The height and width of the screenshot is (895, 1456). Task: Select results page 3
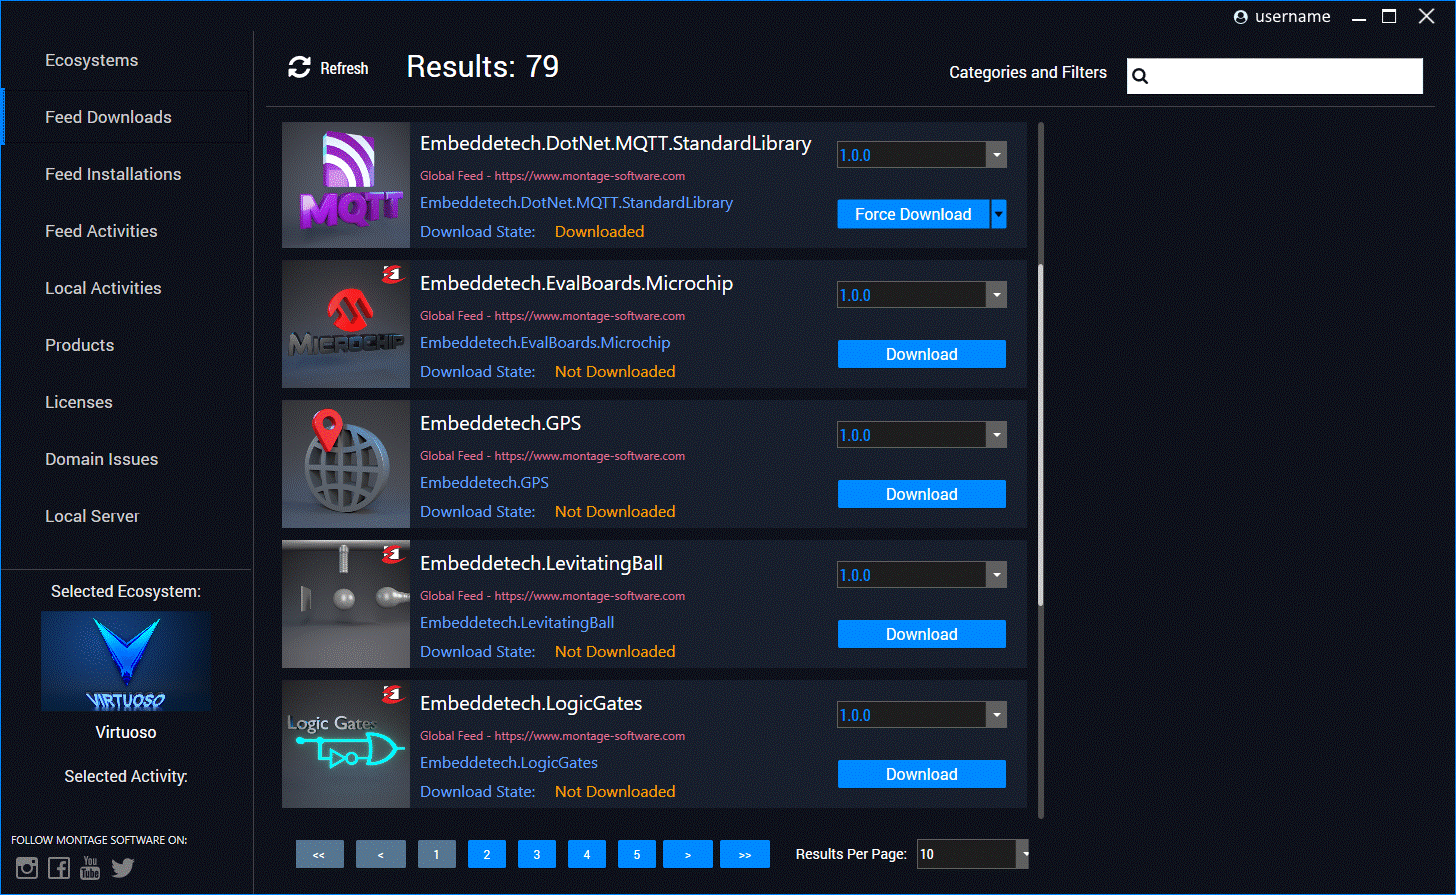point(537,854)
